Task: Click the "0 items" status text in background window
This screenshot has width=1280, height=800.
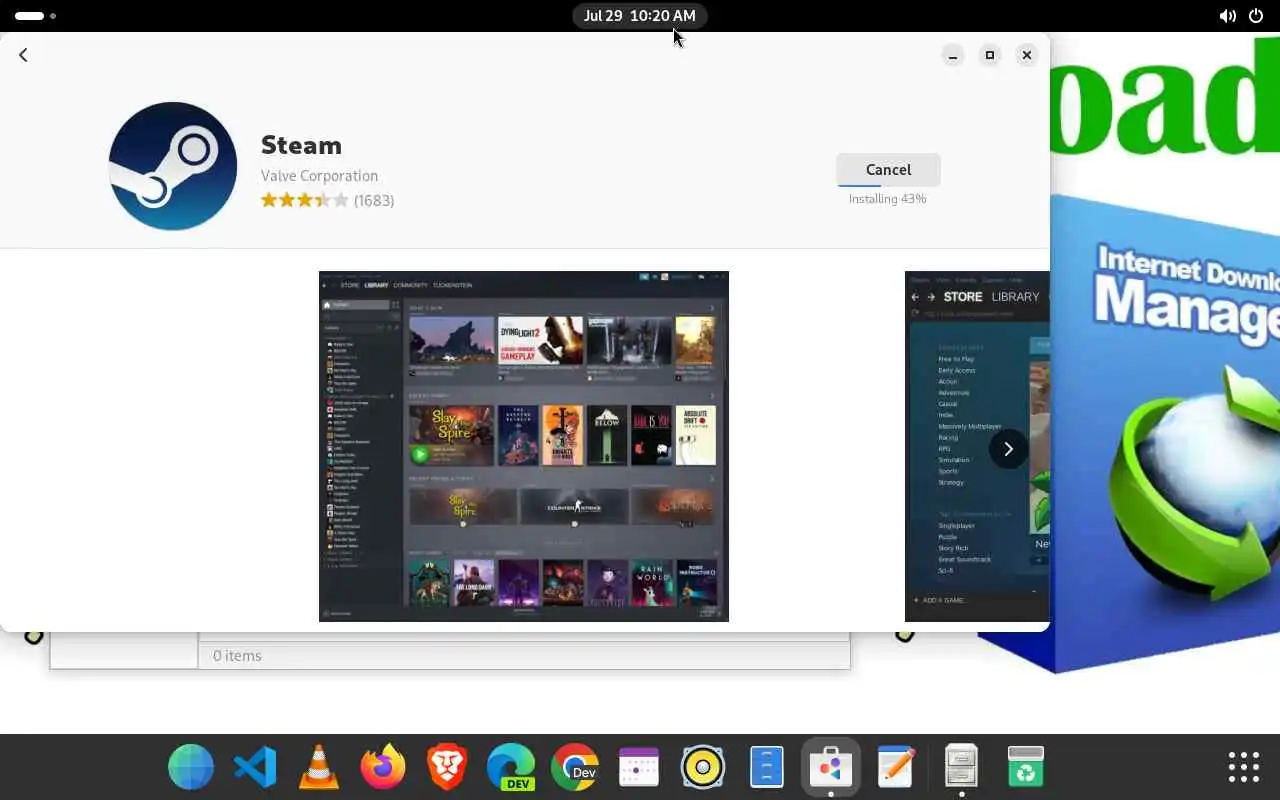Action: point(237,656)
